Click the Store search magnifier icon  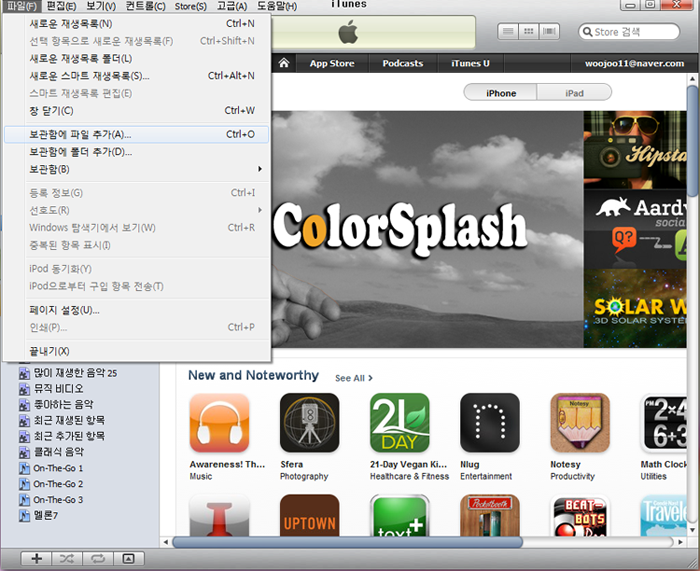pos(588,32)
